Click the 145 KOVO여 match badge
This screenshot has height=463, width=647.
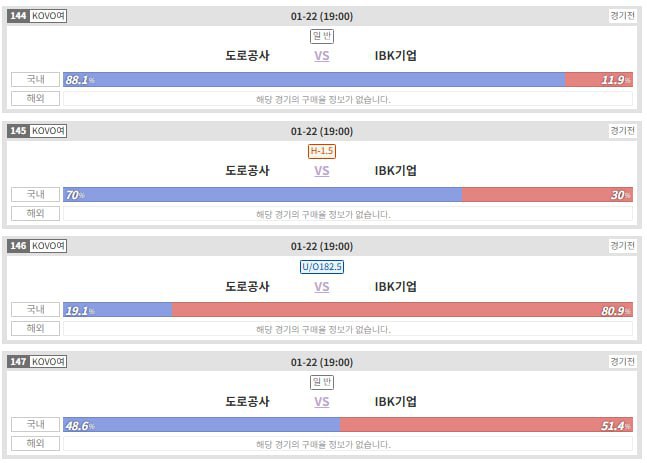37,131
